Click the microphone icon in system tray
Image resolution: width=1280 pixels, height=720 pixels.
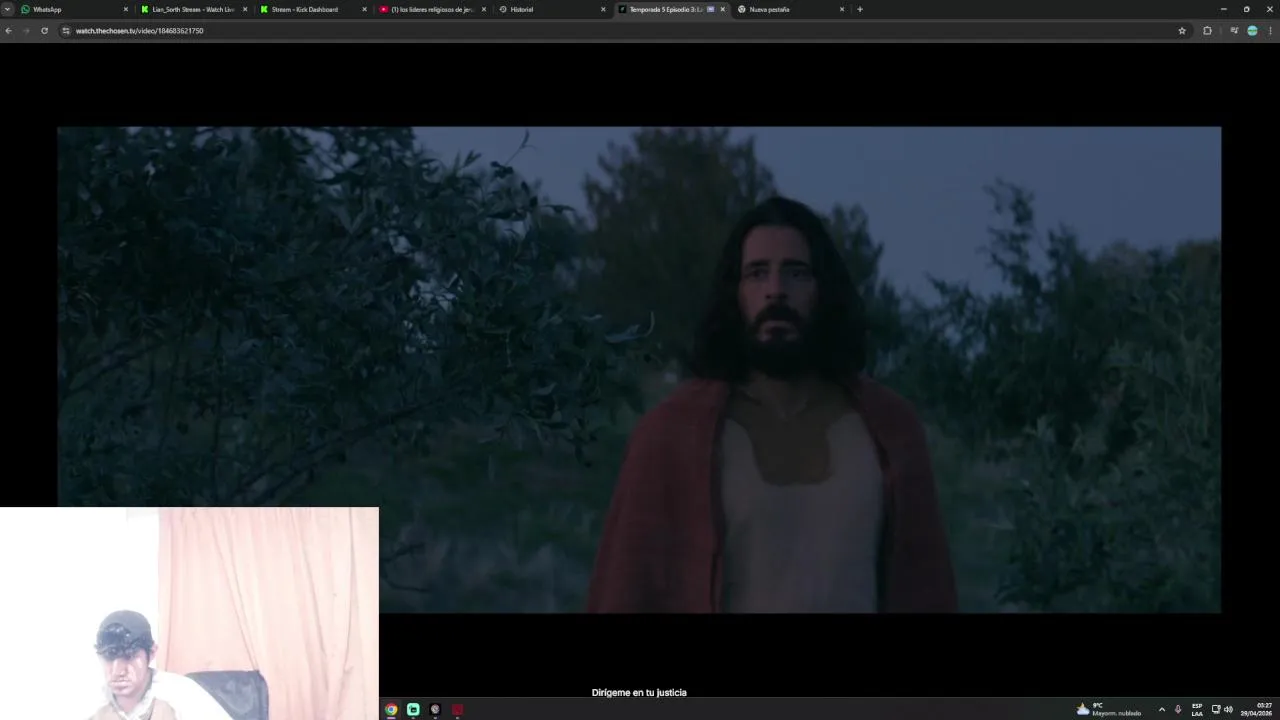coord(1178,709)
